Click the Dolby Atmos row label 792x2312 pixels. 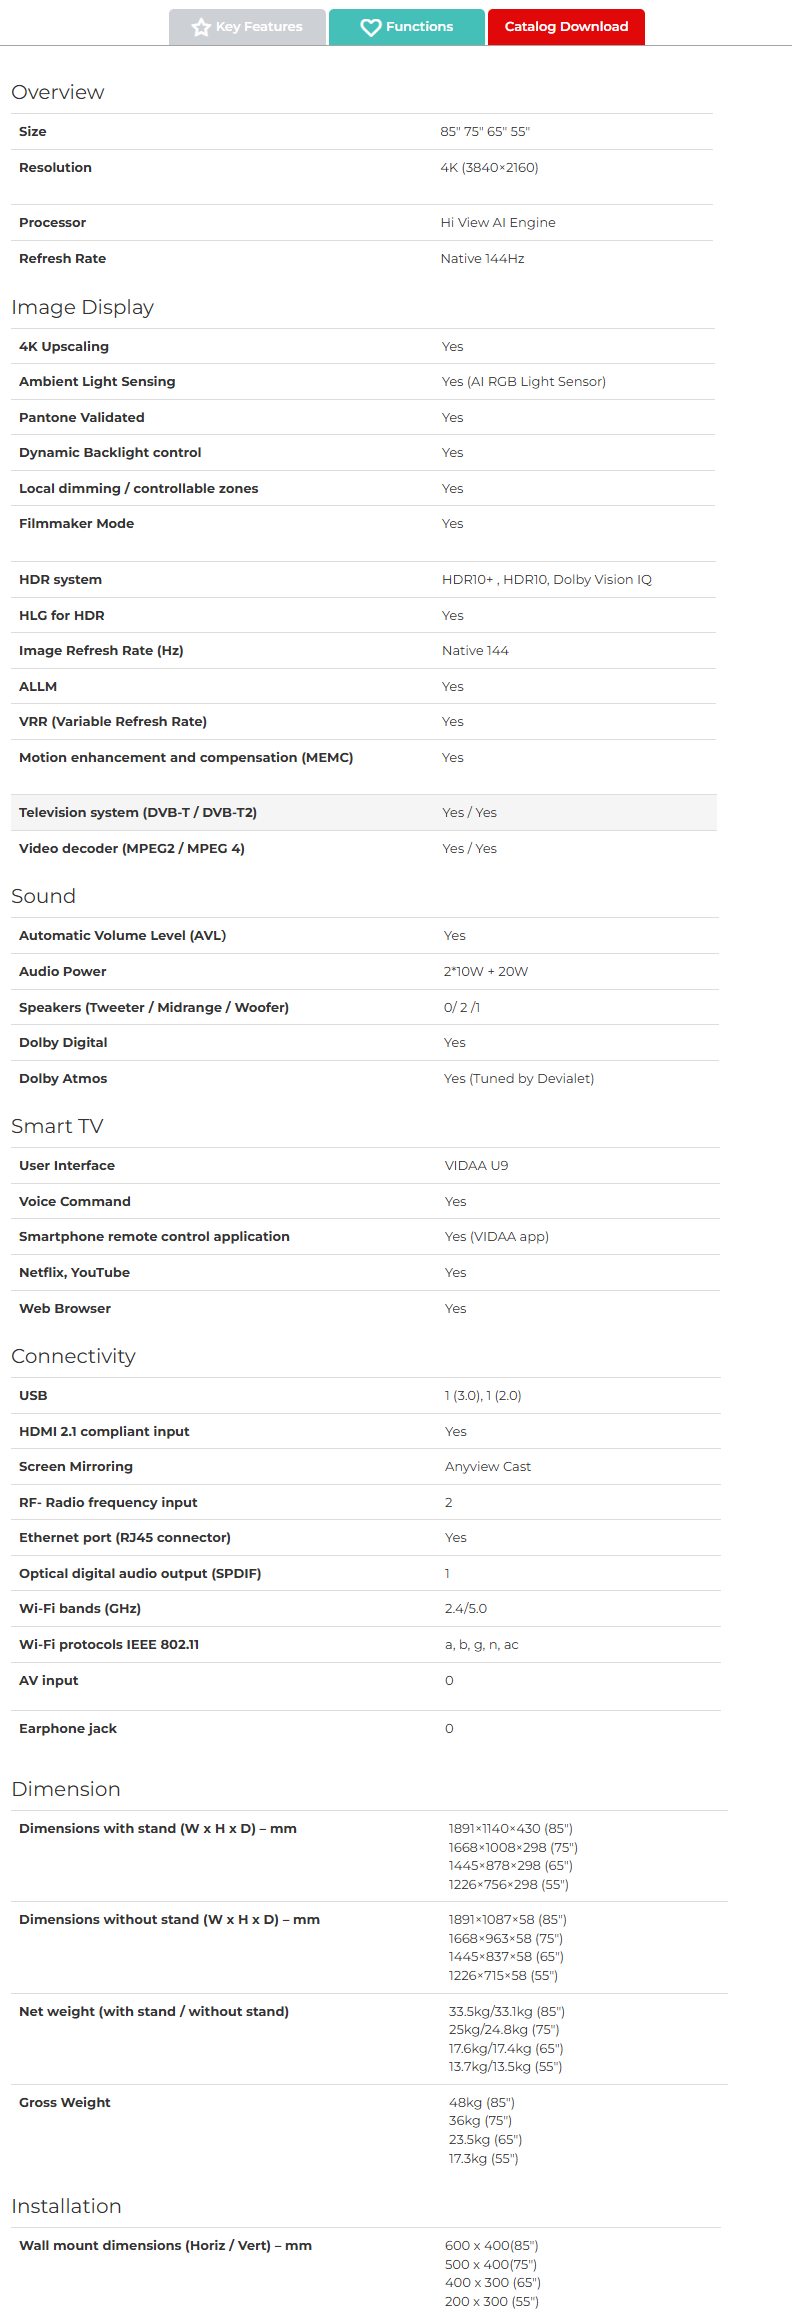(x=63, y=1078)
